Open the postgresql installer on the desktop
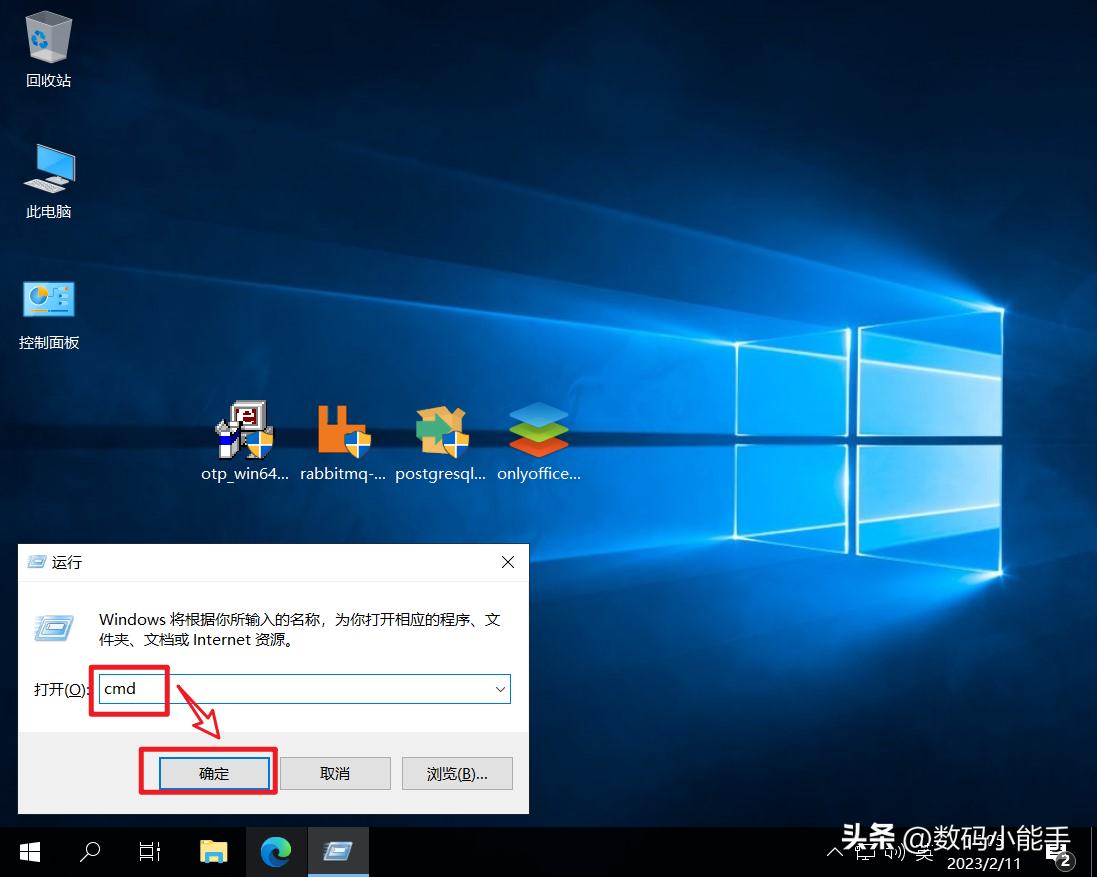Viewport: 1097px width, 877px height. click(440, 432)
